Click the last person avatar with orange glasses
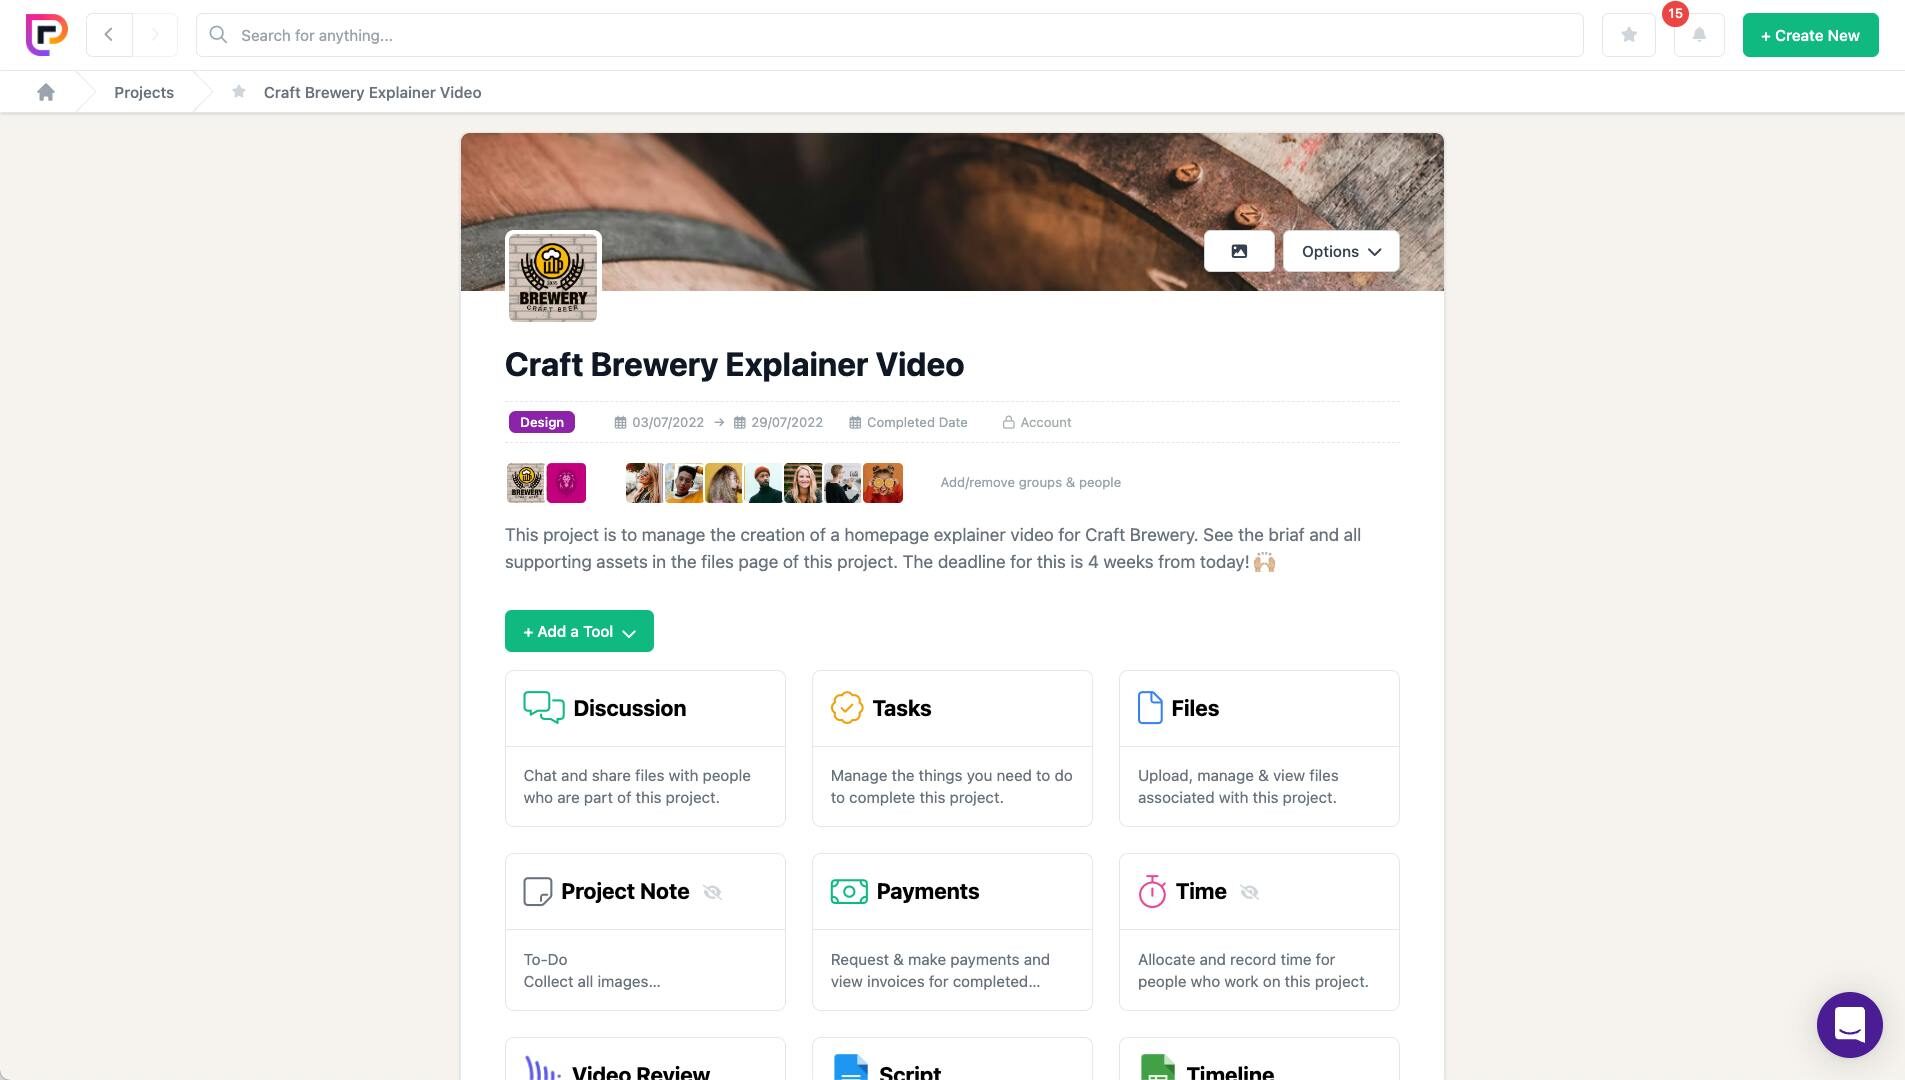Viewport: 1905px width, 1080px height. pos(883,483)
